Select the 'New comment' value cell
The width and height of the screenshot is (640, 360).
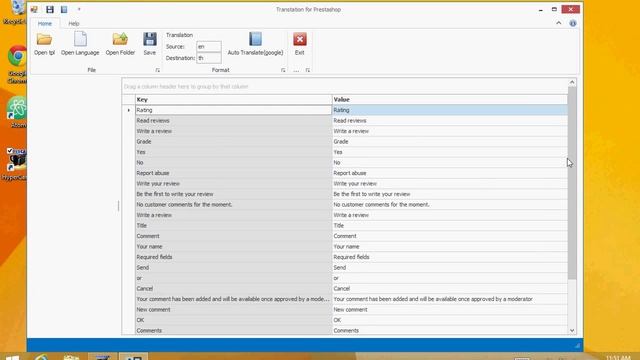(449, 309)
